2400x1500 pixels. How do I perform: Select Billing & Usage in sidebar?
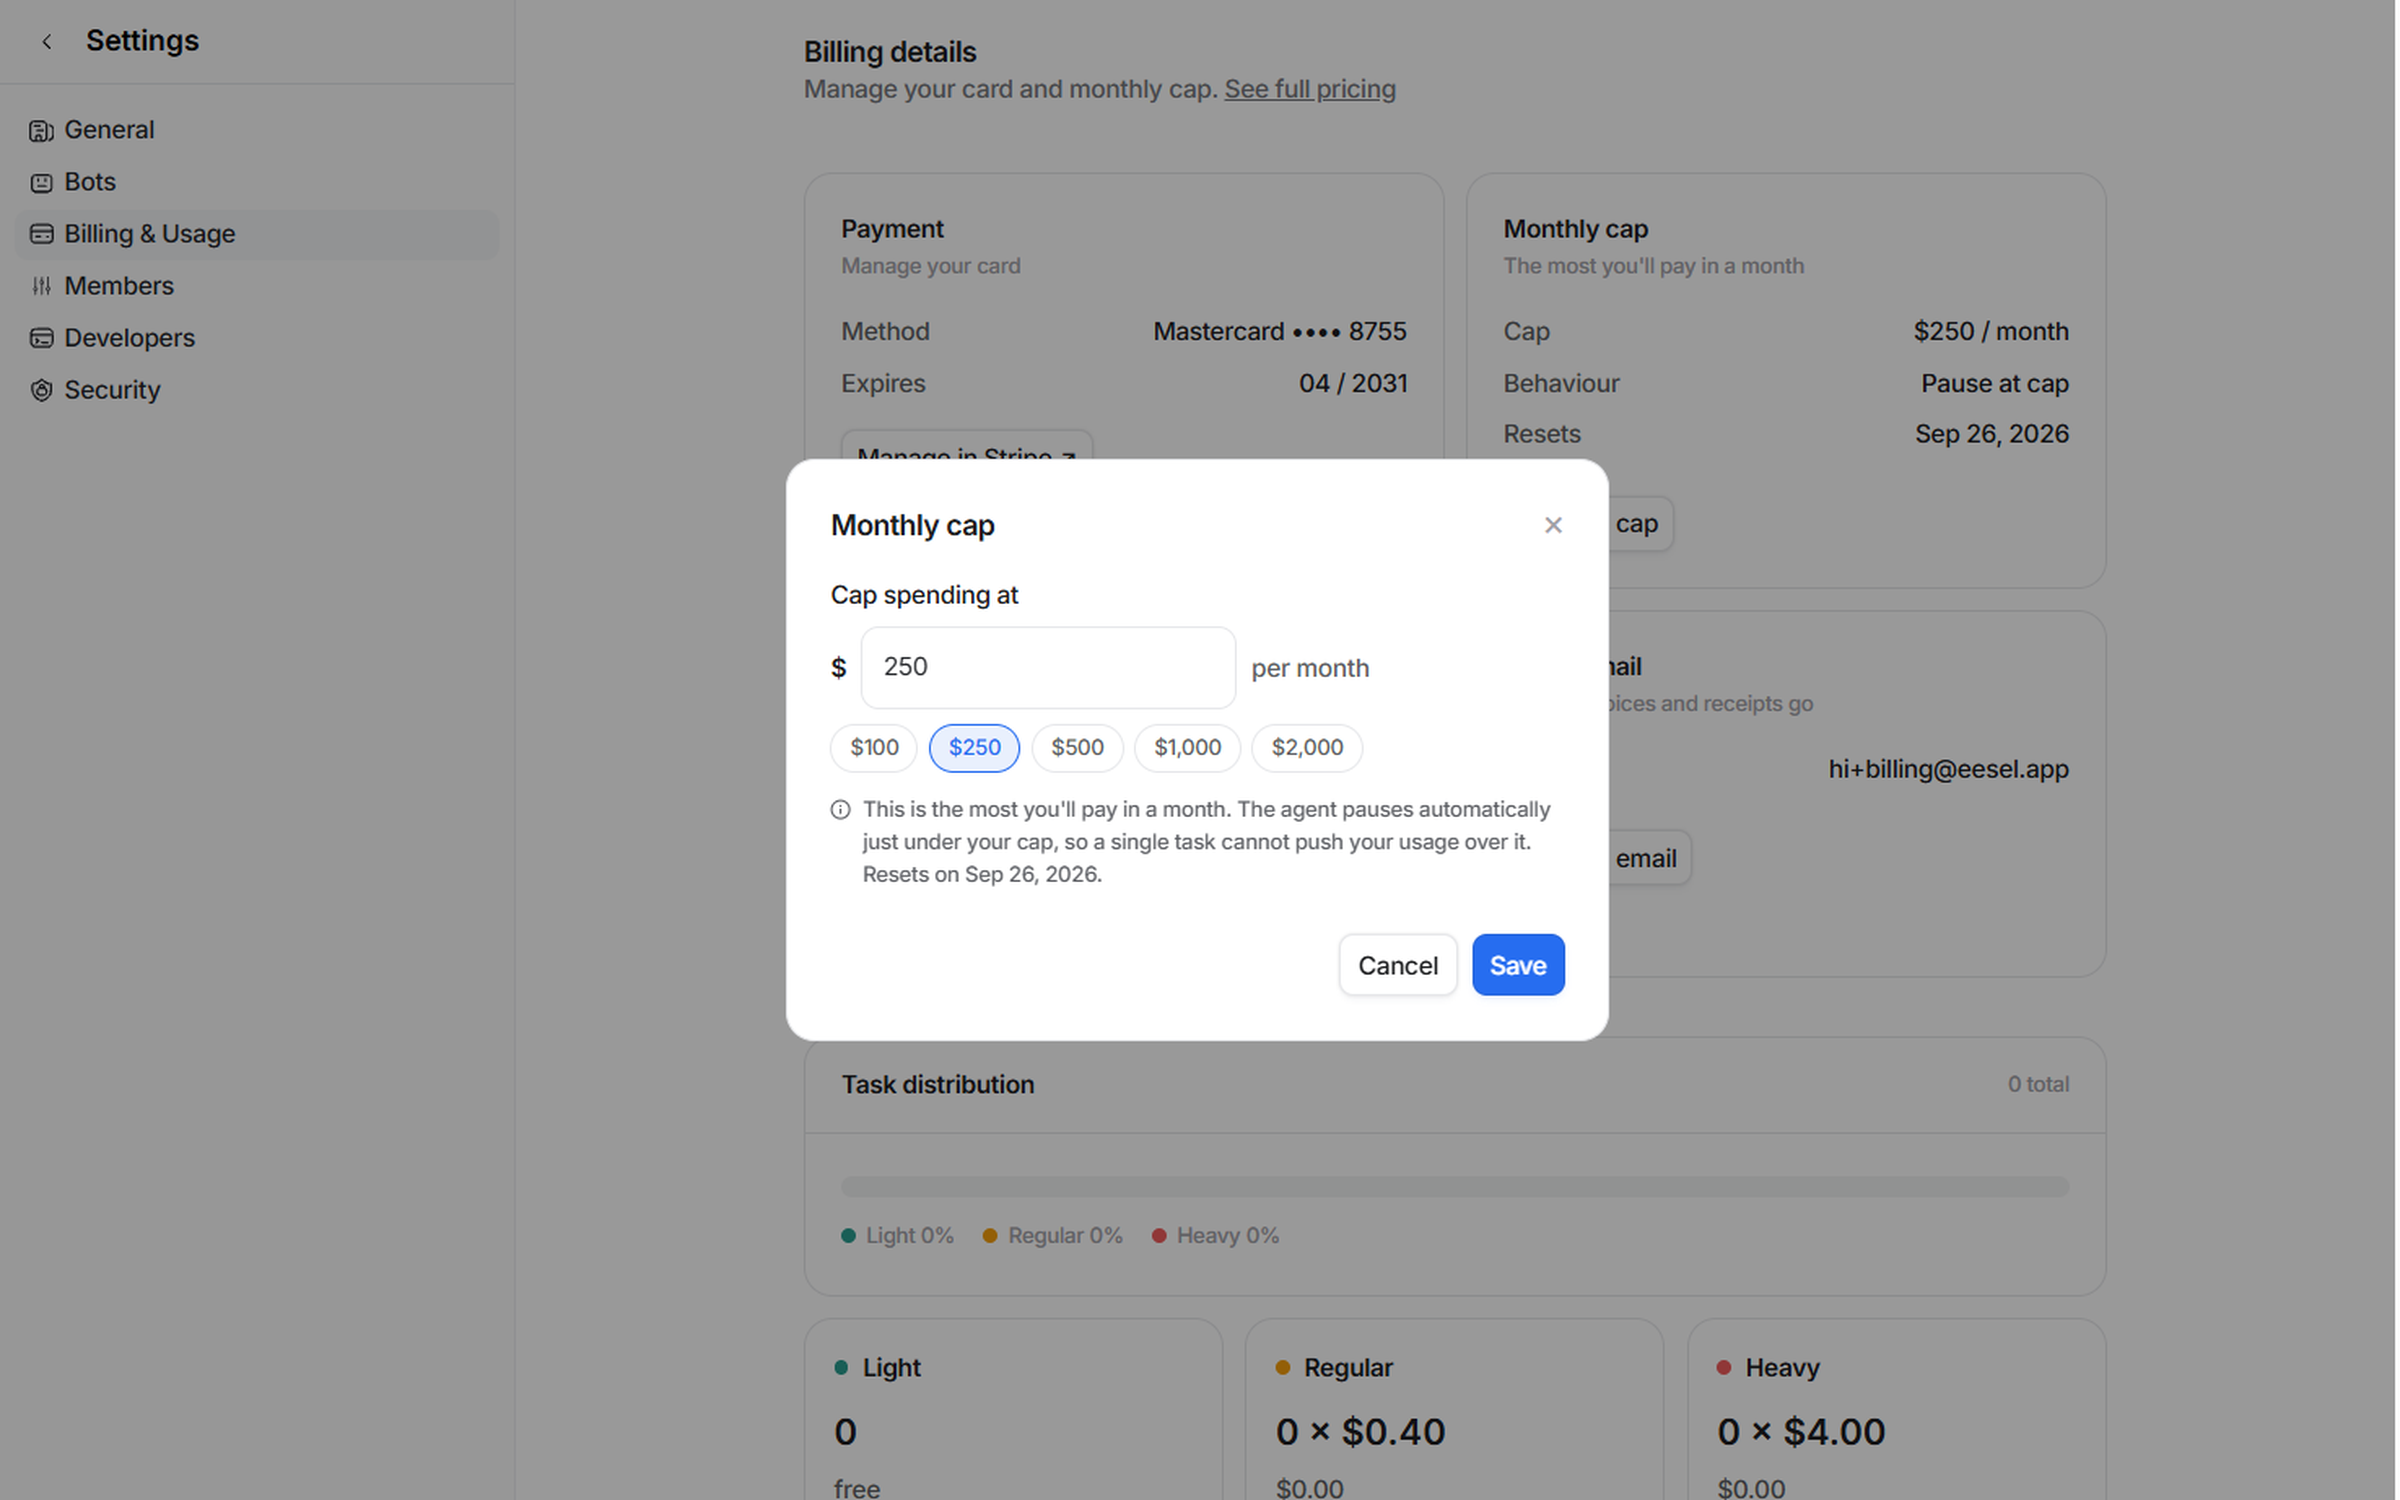[x=256, y=234]
